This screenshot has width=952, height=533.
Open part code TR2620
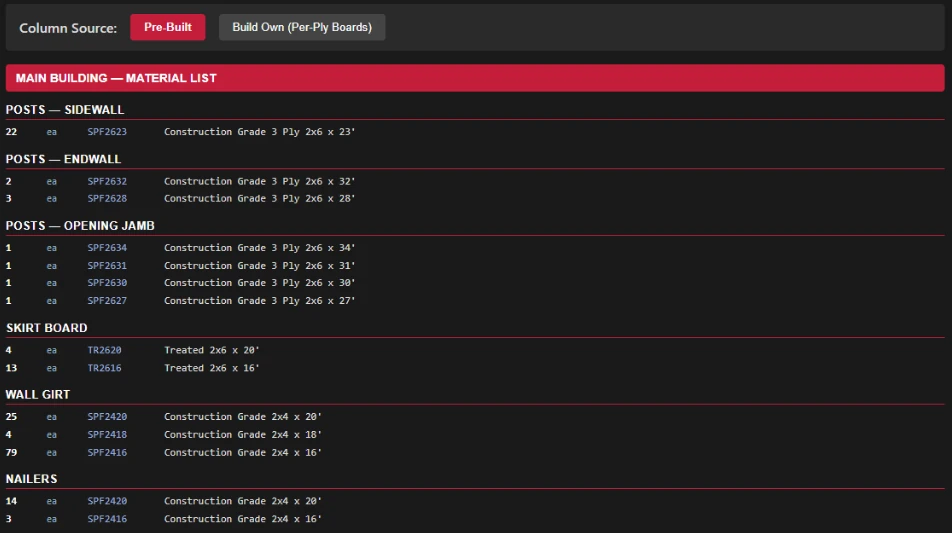point(104,350)
